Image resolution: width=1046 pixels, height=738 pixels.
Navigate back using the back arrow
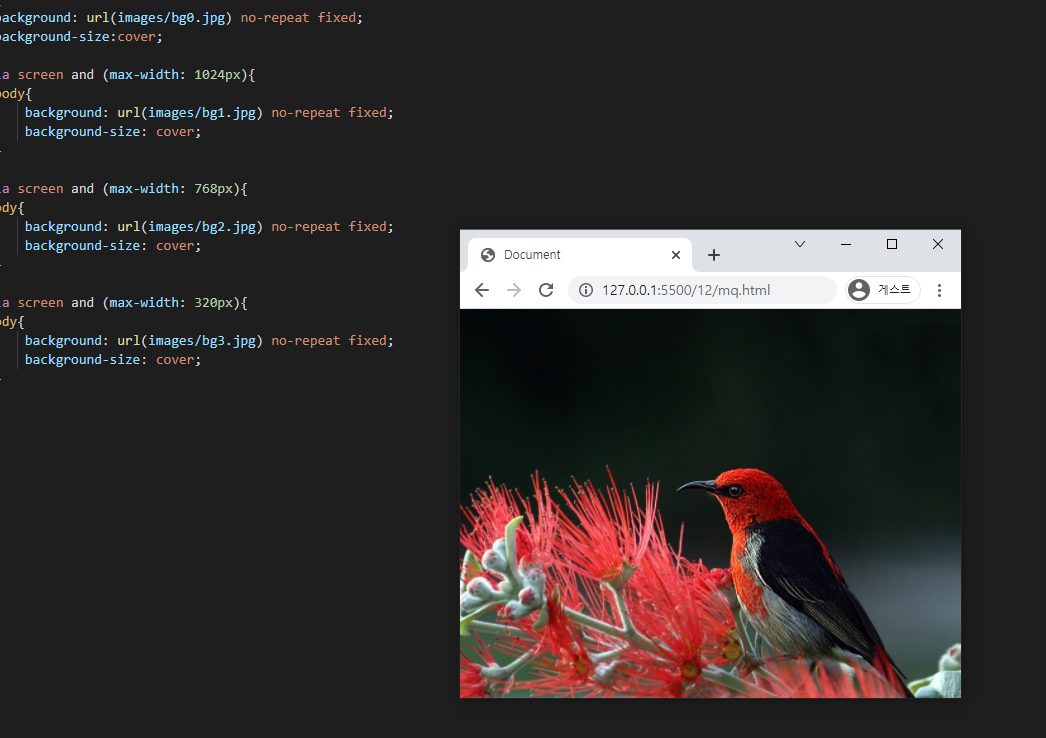482,289
